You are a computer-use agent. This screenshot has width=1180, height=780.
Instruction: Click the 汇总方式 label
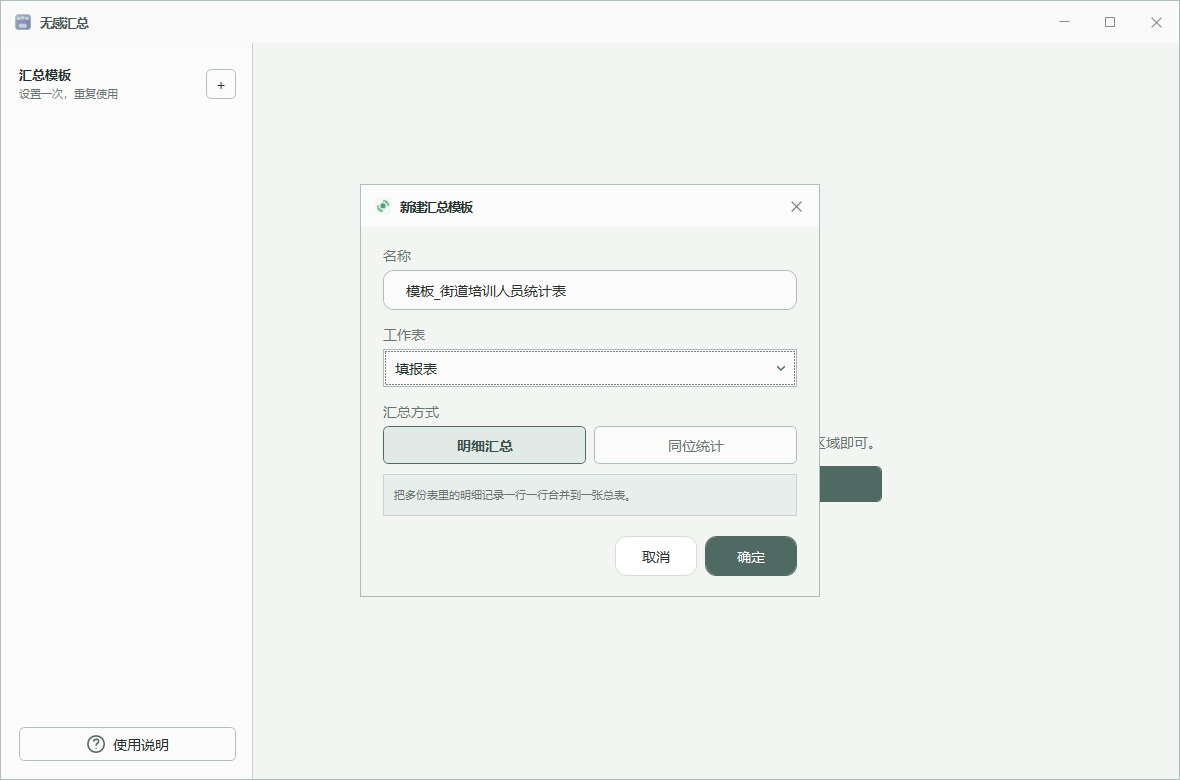click(411, 413)
